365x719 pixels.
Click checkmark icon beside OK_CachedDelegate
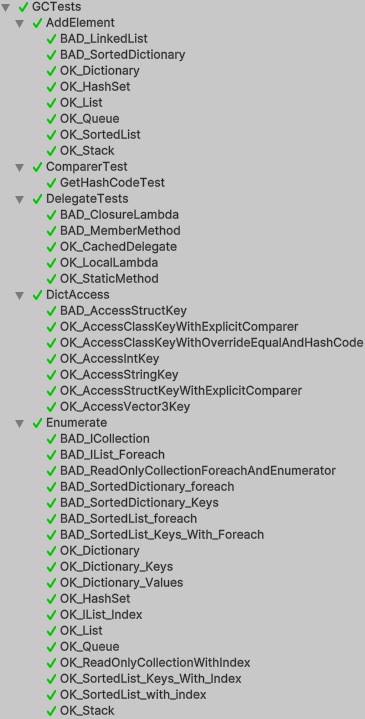pyautogui.click(x=51, y=247)
